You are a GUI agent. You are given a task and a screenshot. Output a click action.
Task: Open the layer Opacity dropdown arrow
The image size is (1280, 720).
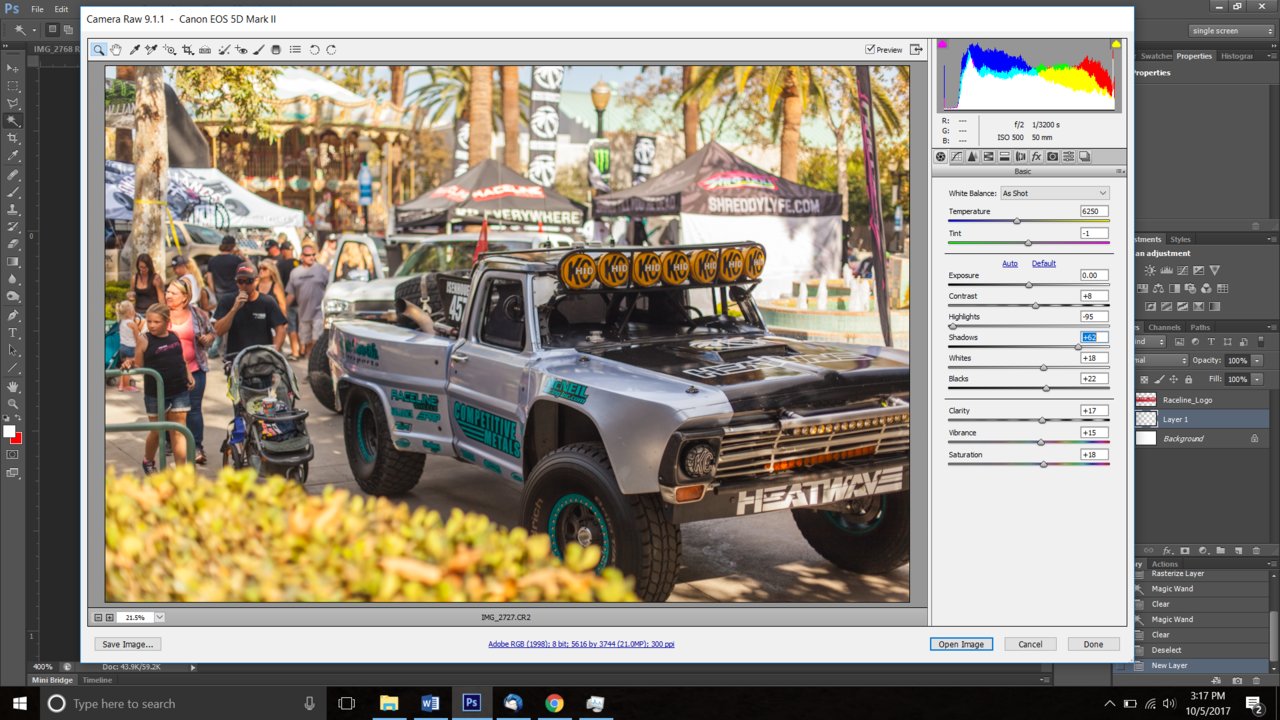1257,360
